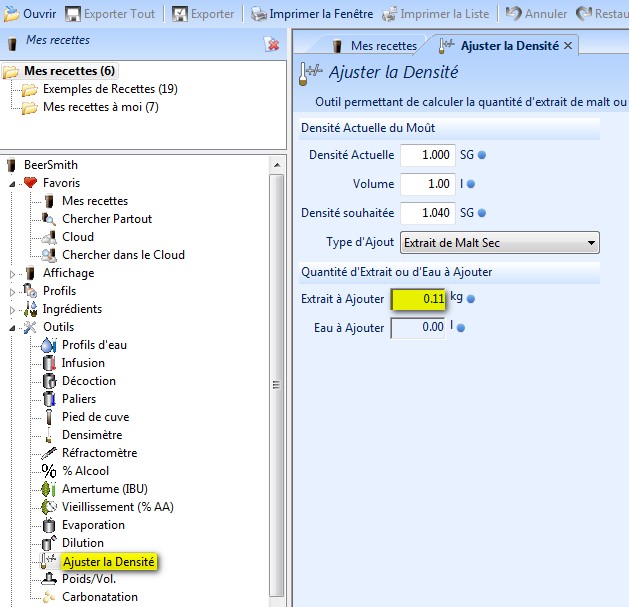This screenshot has height=607, width=629.
Task: Select the Carbonatation tool icon
Action: [49, 597]
